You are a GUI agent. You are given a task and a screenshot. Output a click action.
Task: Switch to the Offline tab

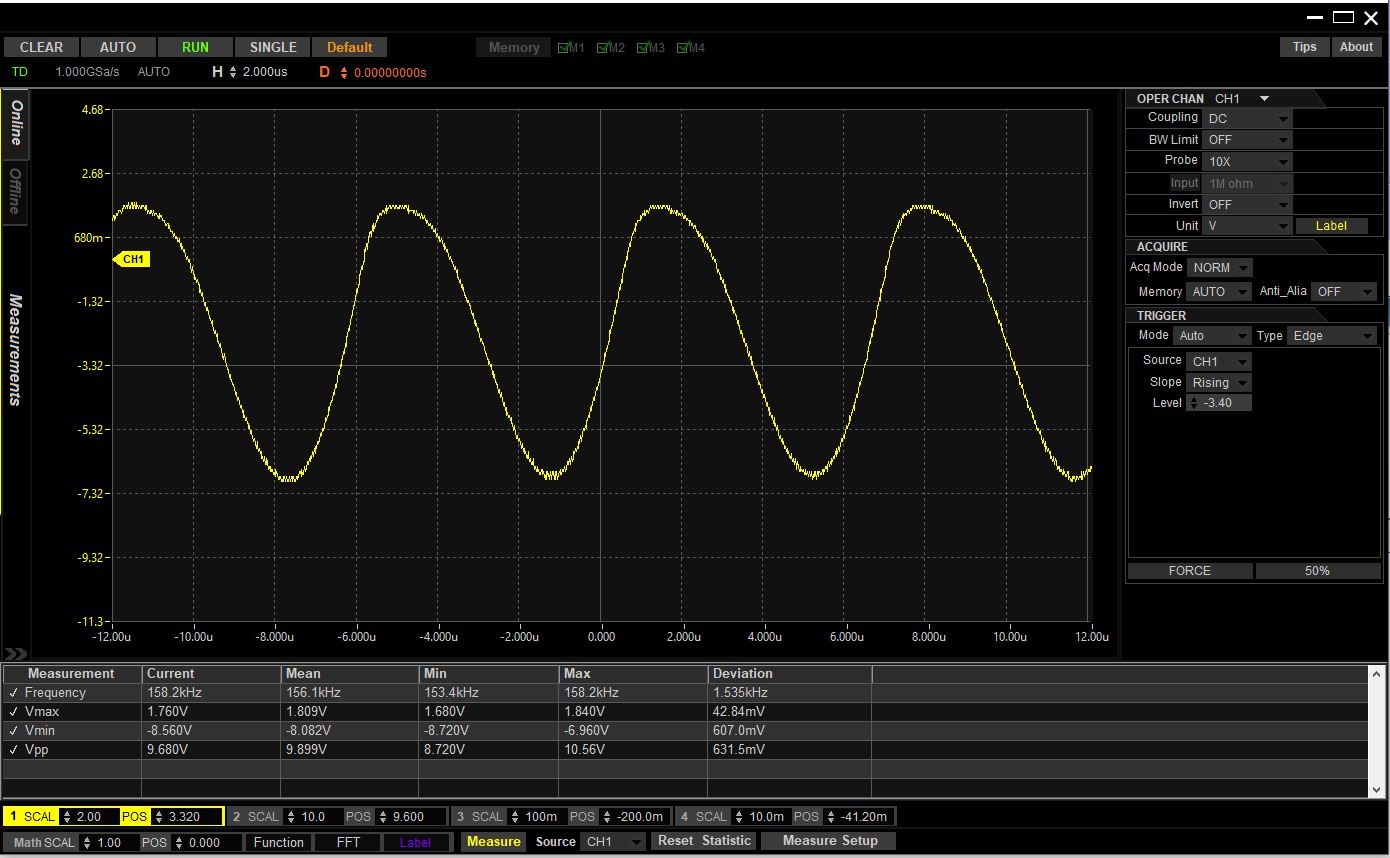pos(15,191)
